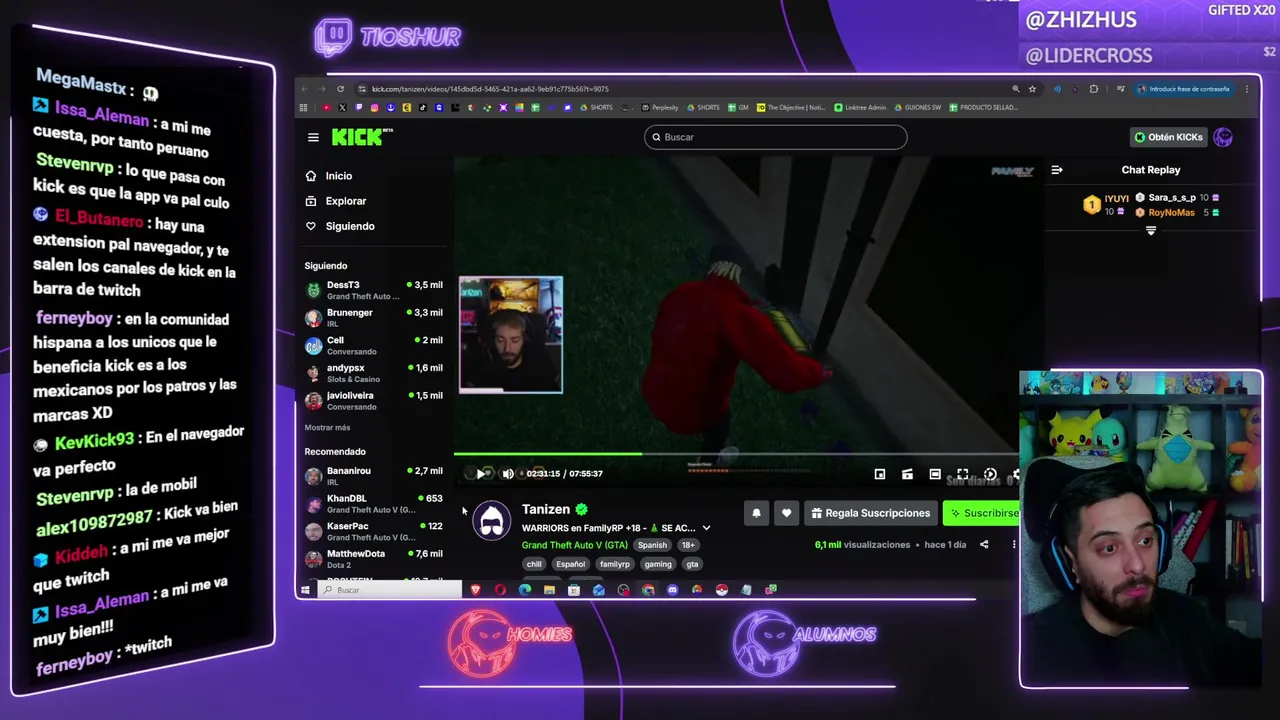Screen dimensions: 1280x720
Task: Open Tanizen's profile avatar
Action: coord(491,520)
